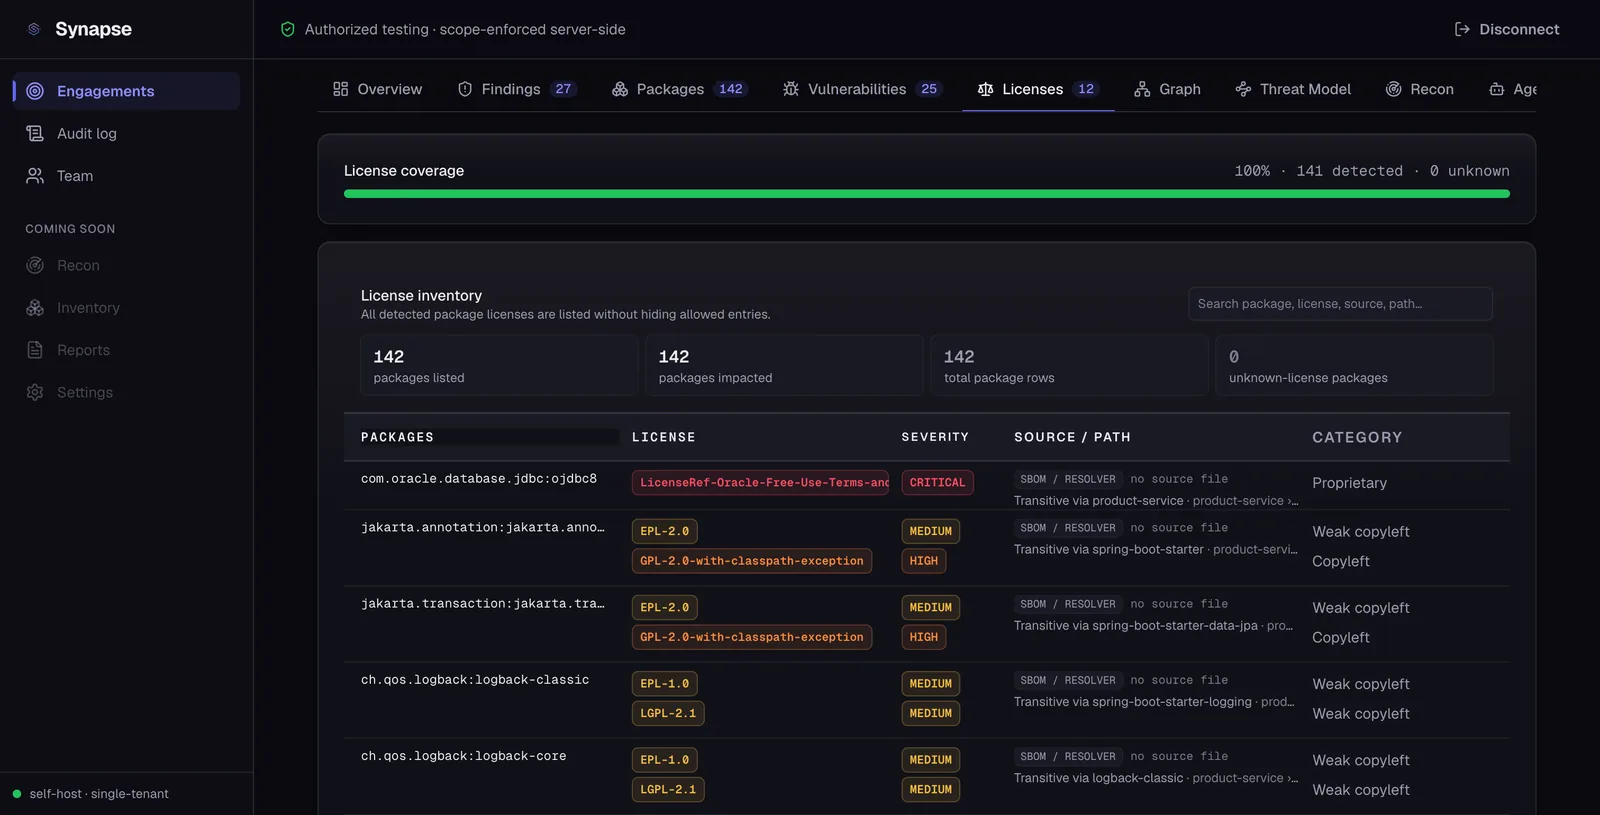Click the PACKAGES column header
This screenshot has width=1600, height=815.
(397, 437)
